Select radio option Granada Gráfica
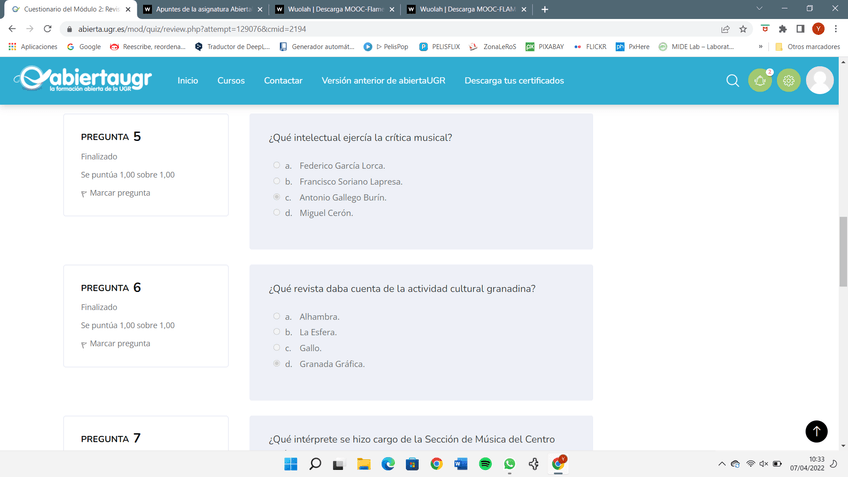The height and width of the screenshot is (477, 848). 276,363
